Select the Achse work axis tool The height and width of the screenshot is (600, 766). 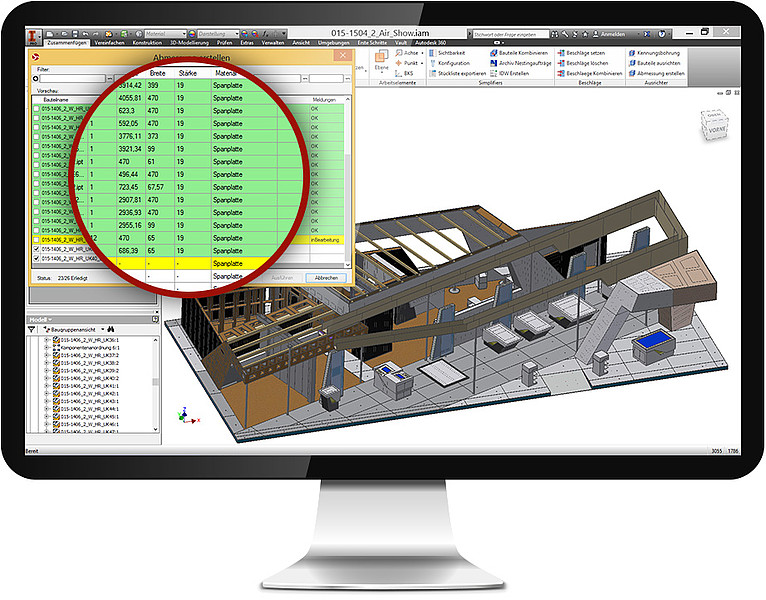[407, 53]
